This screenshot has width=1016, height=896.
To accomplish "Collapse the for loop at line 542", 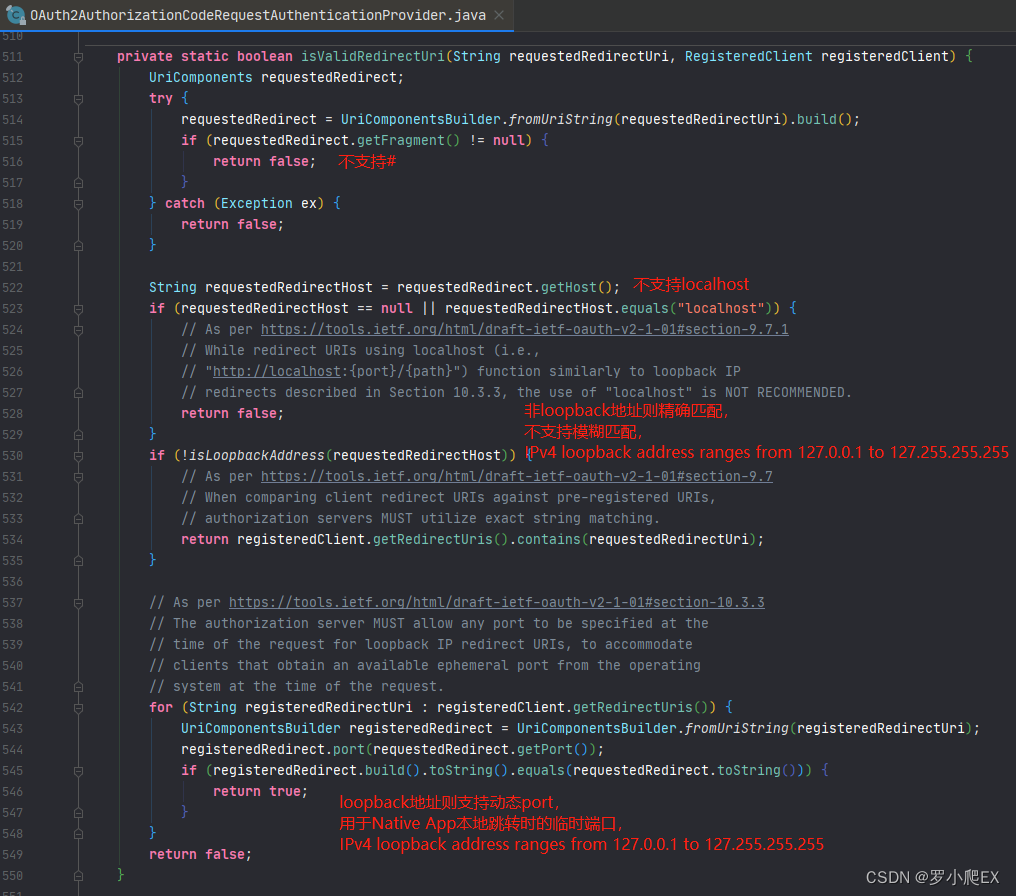I will (x=78, y=708).
